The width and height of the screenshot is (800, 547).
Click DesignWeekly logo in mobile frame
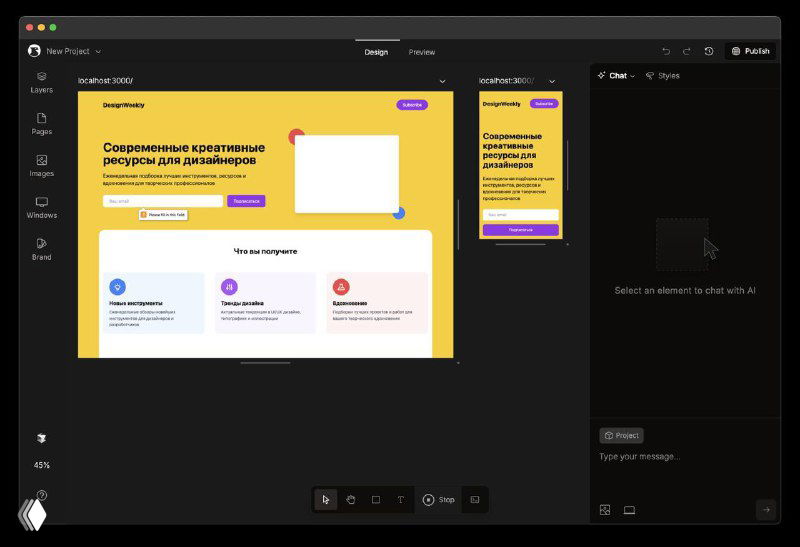[x=502, y=104]
